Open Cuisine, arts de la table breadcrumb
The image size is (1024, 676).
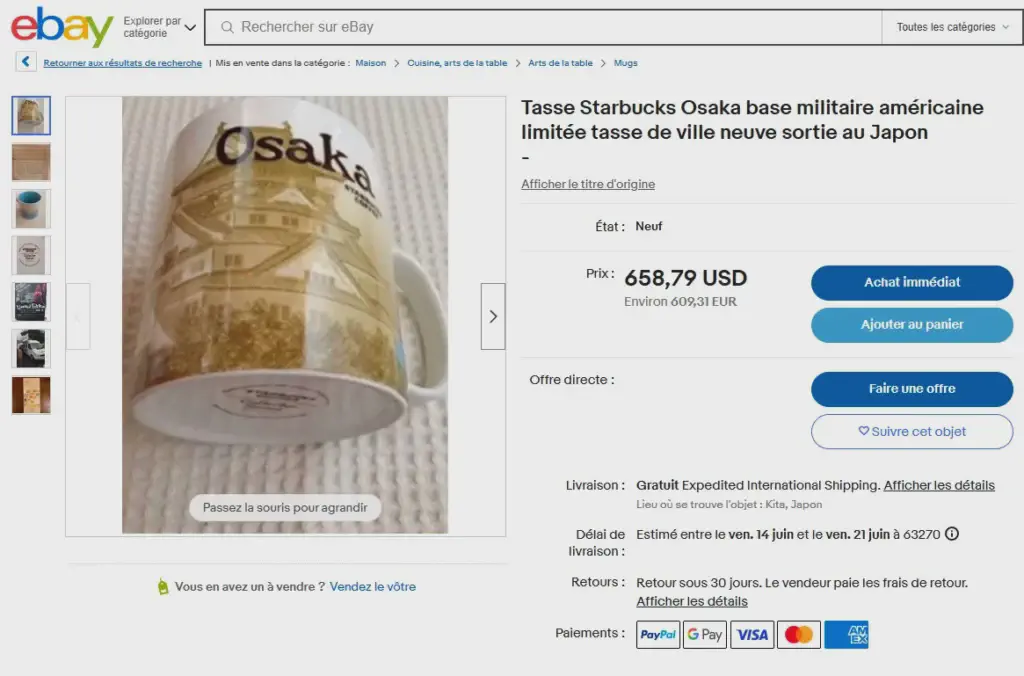point(457,63)
